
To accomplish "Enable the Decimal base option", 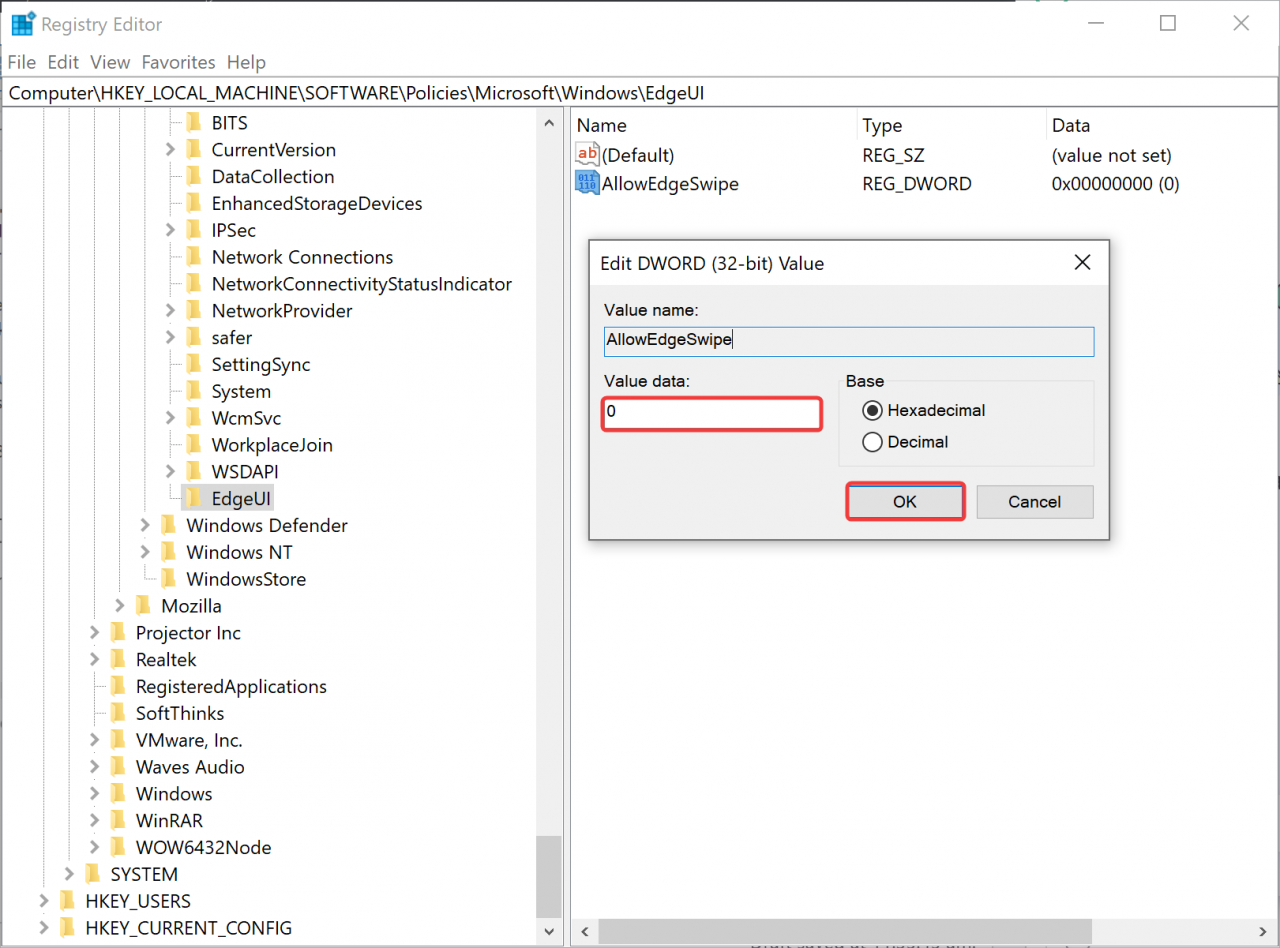I will click(x=871, y=441).
